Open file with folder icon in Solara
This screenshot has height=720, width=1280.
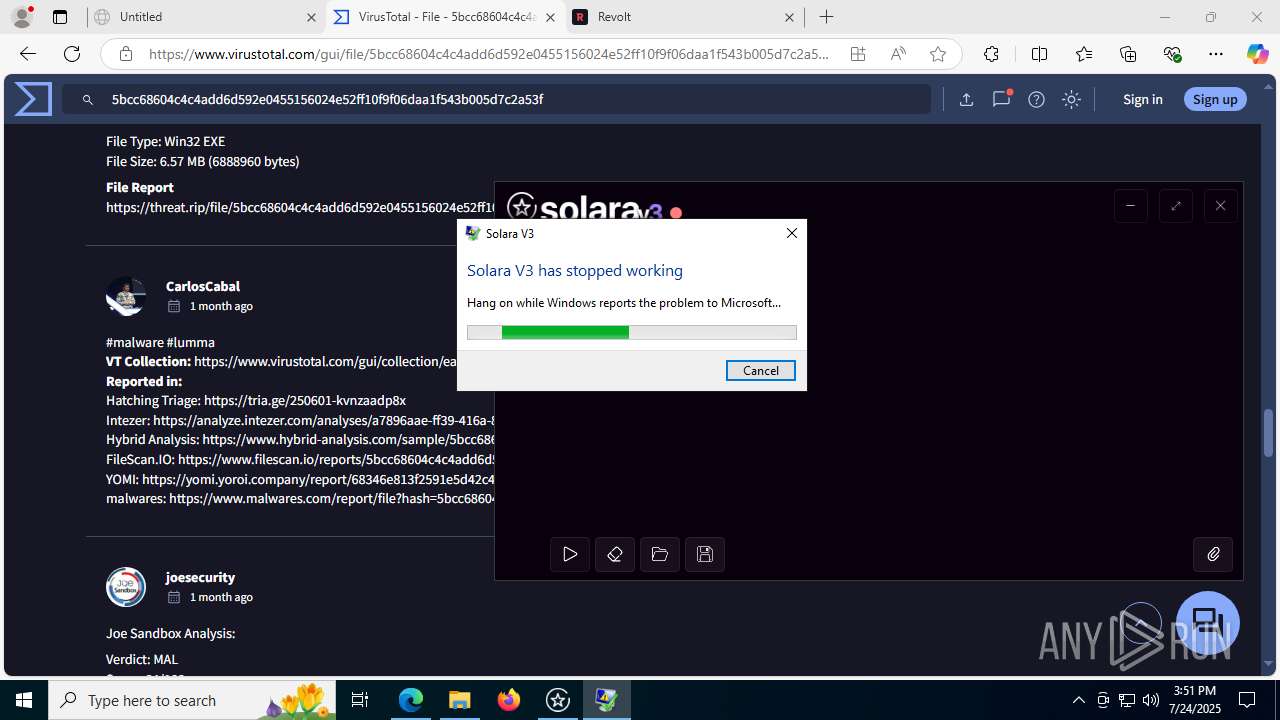[660, 554]
